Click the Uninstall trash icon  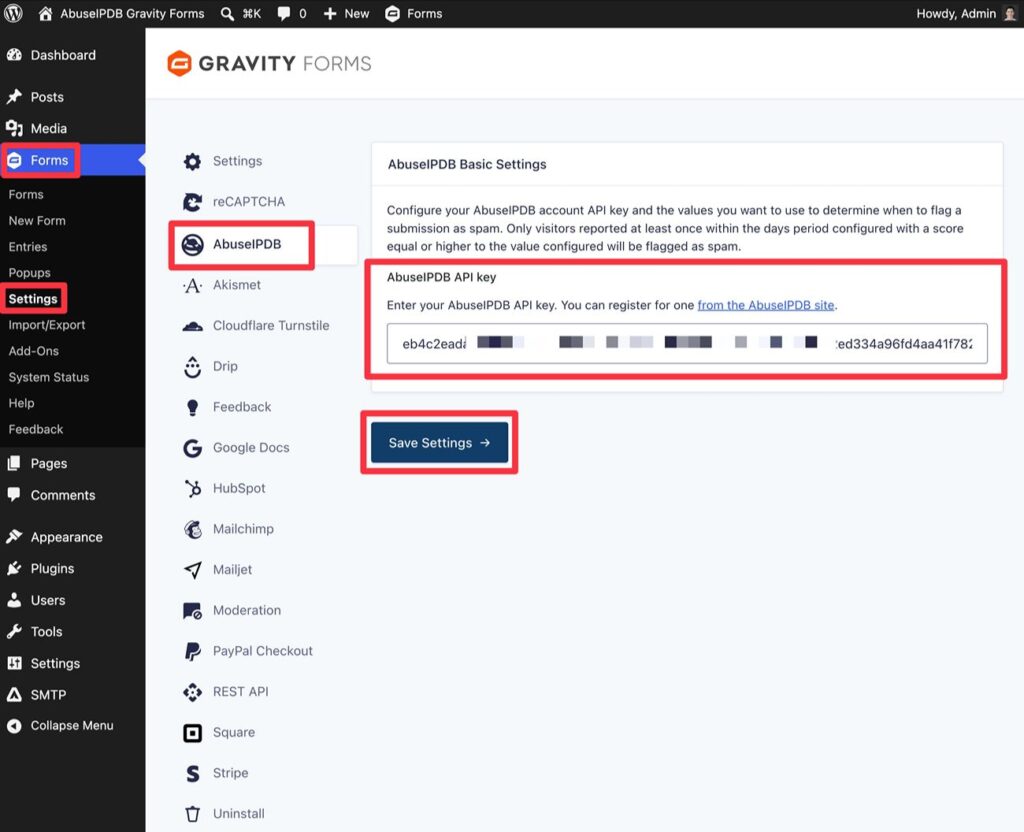click(x=192, y=814)
